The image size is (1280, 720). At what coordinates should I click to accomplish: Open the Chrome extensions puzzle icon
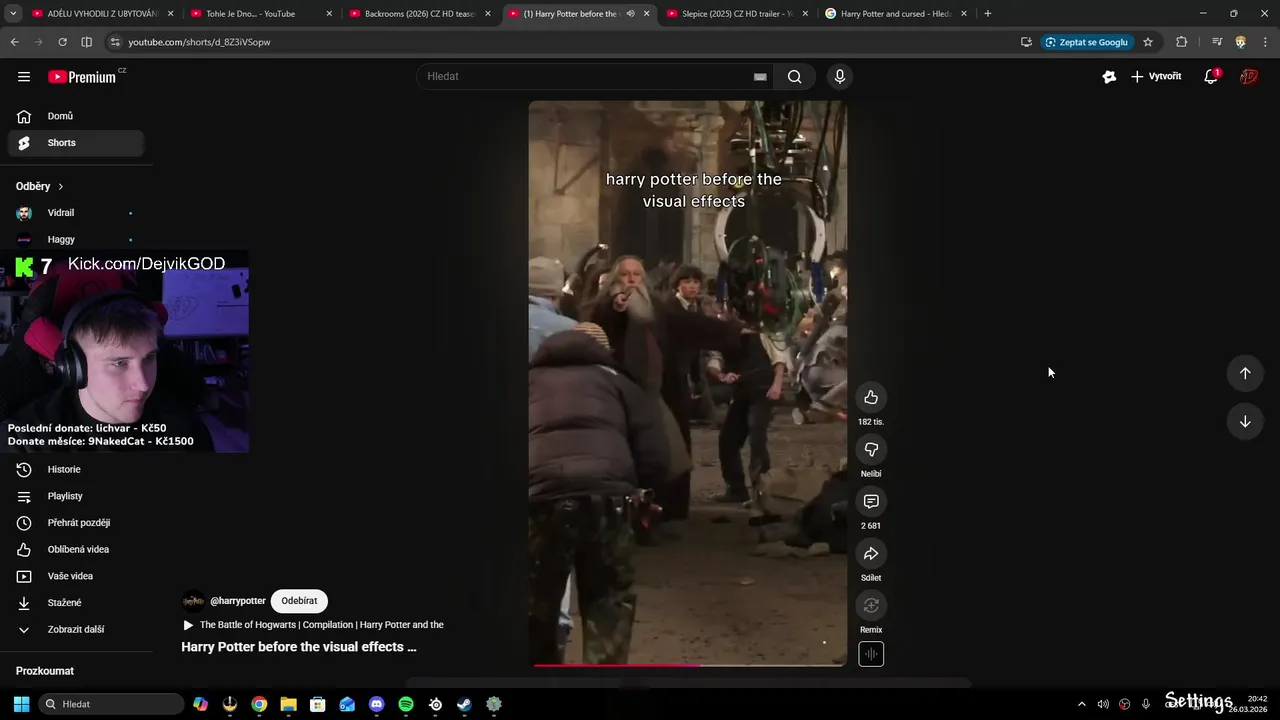click(1182, 42)
